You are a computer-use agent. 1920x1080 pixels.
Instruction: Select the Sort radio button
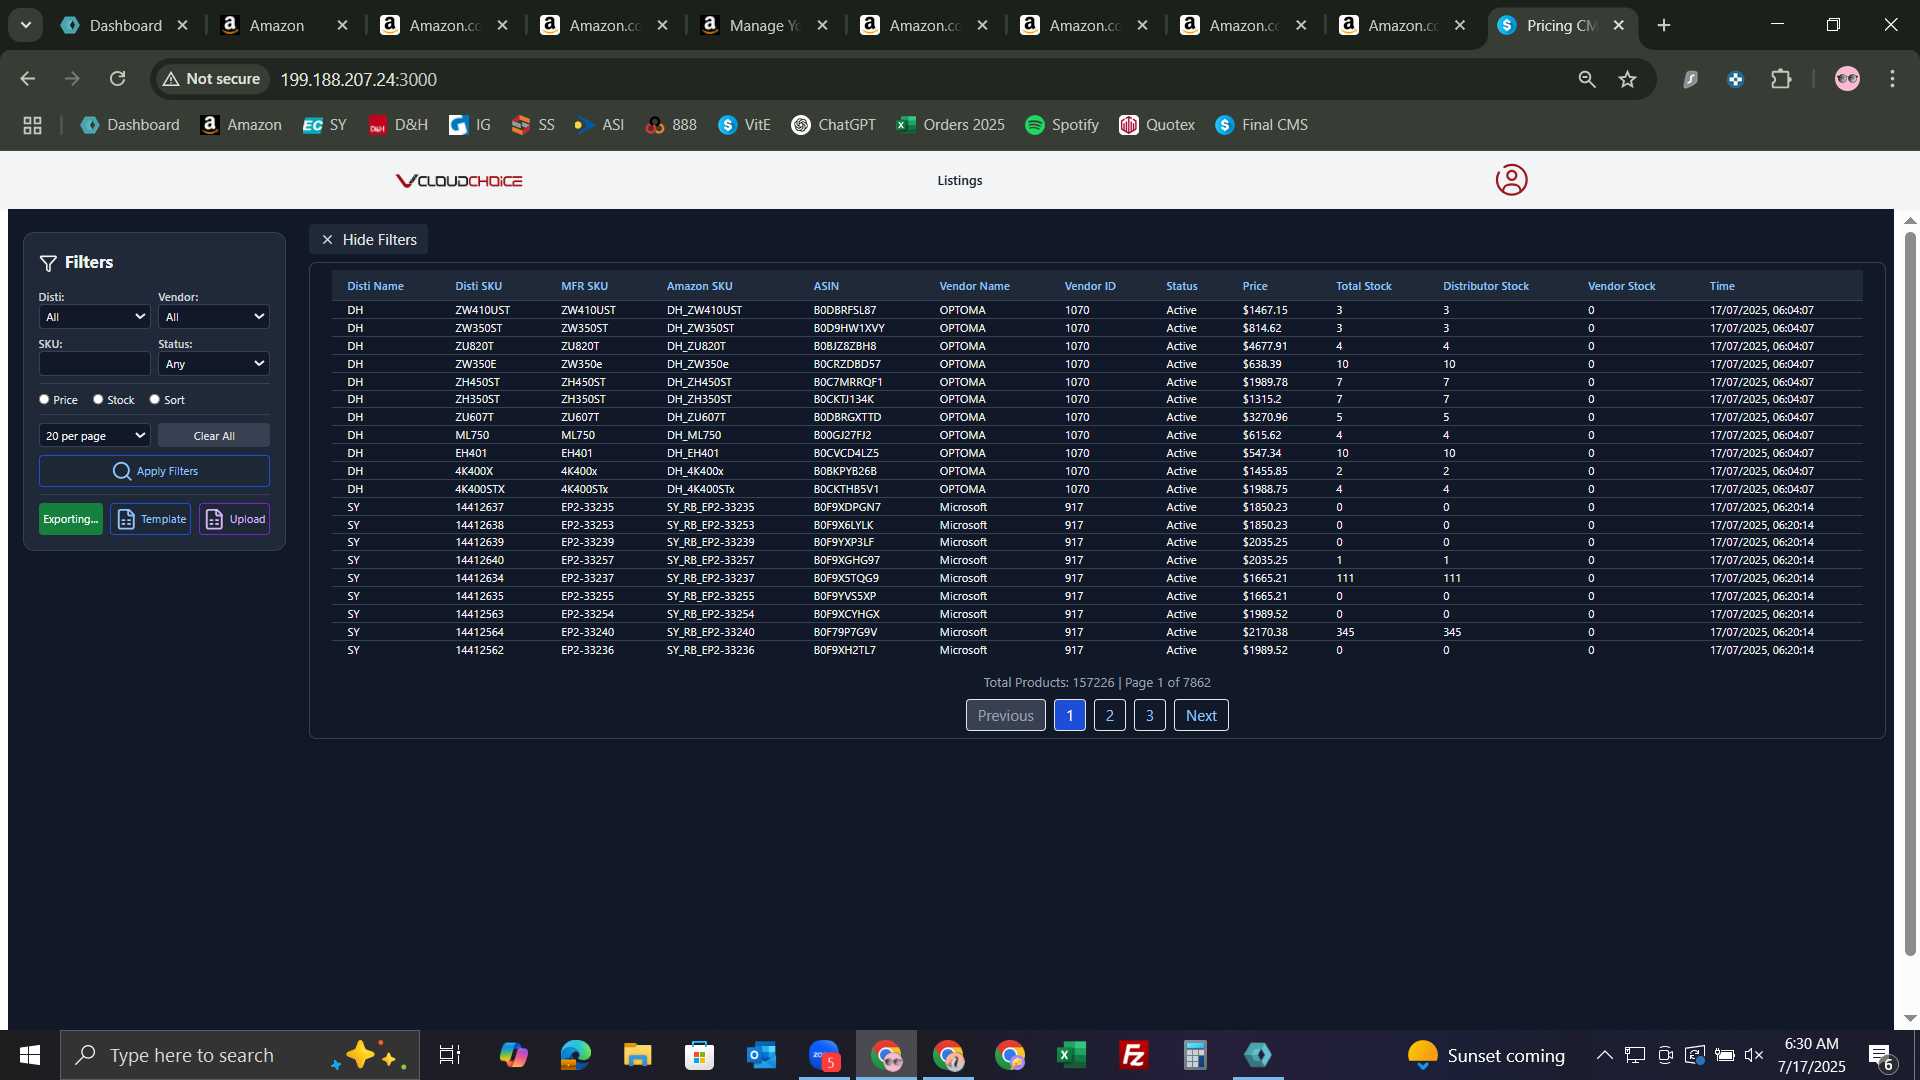click(154, 399)
